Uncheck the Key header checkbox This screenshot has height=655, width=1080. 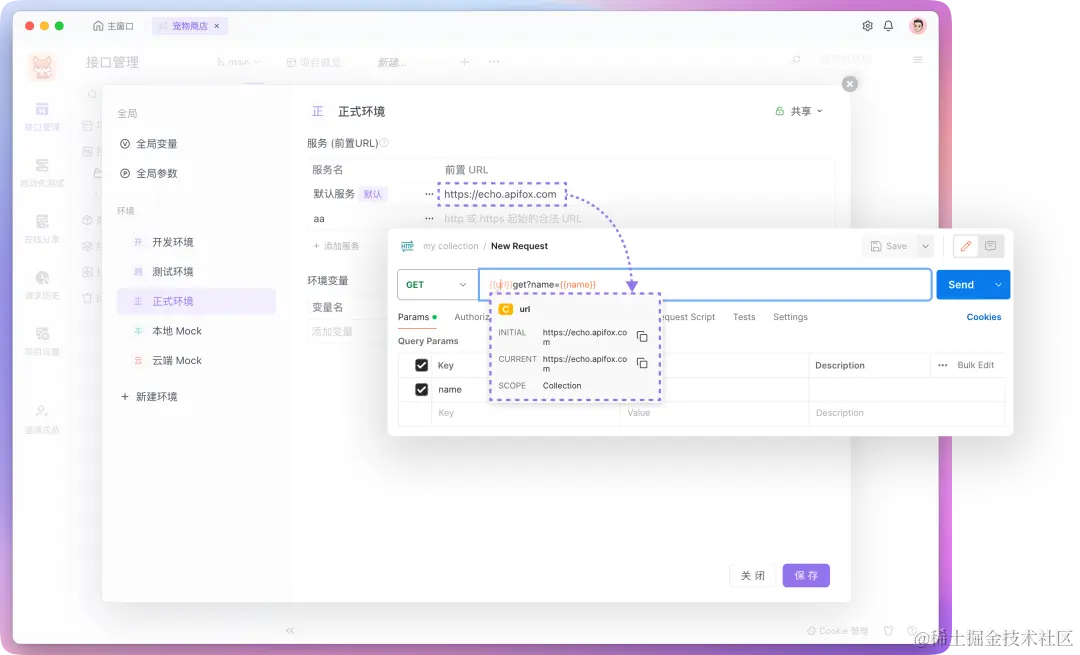point(422,364)
